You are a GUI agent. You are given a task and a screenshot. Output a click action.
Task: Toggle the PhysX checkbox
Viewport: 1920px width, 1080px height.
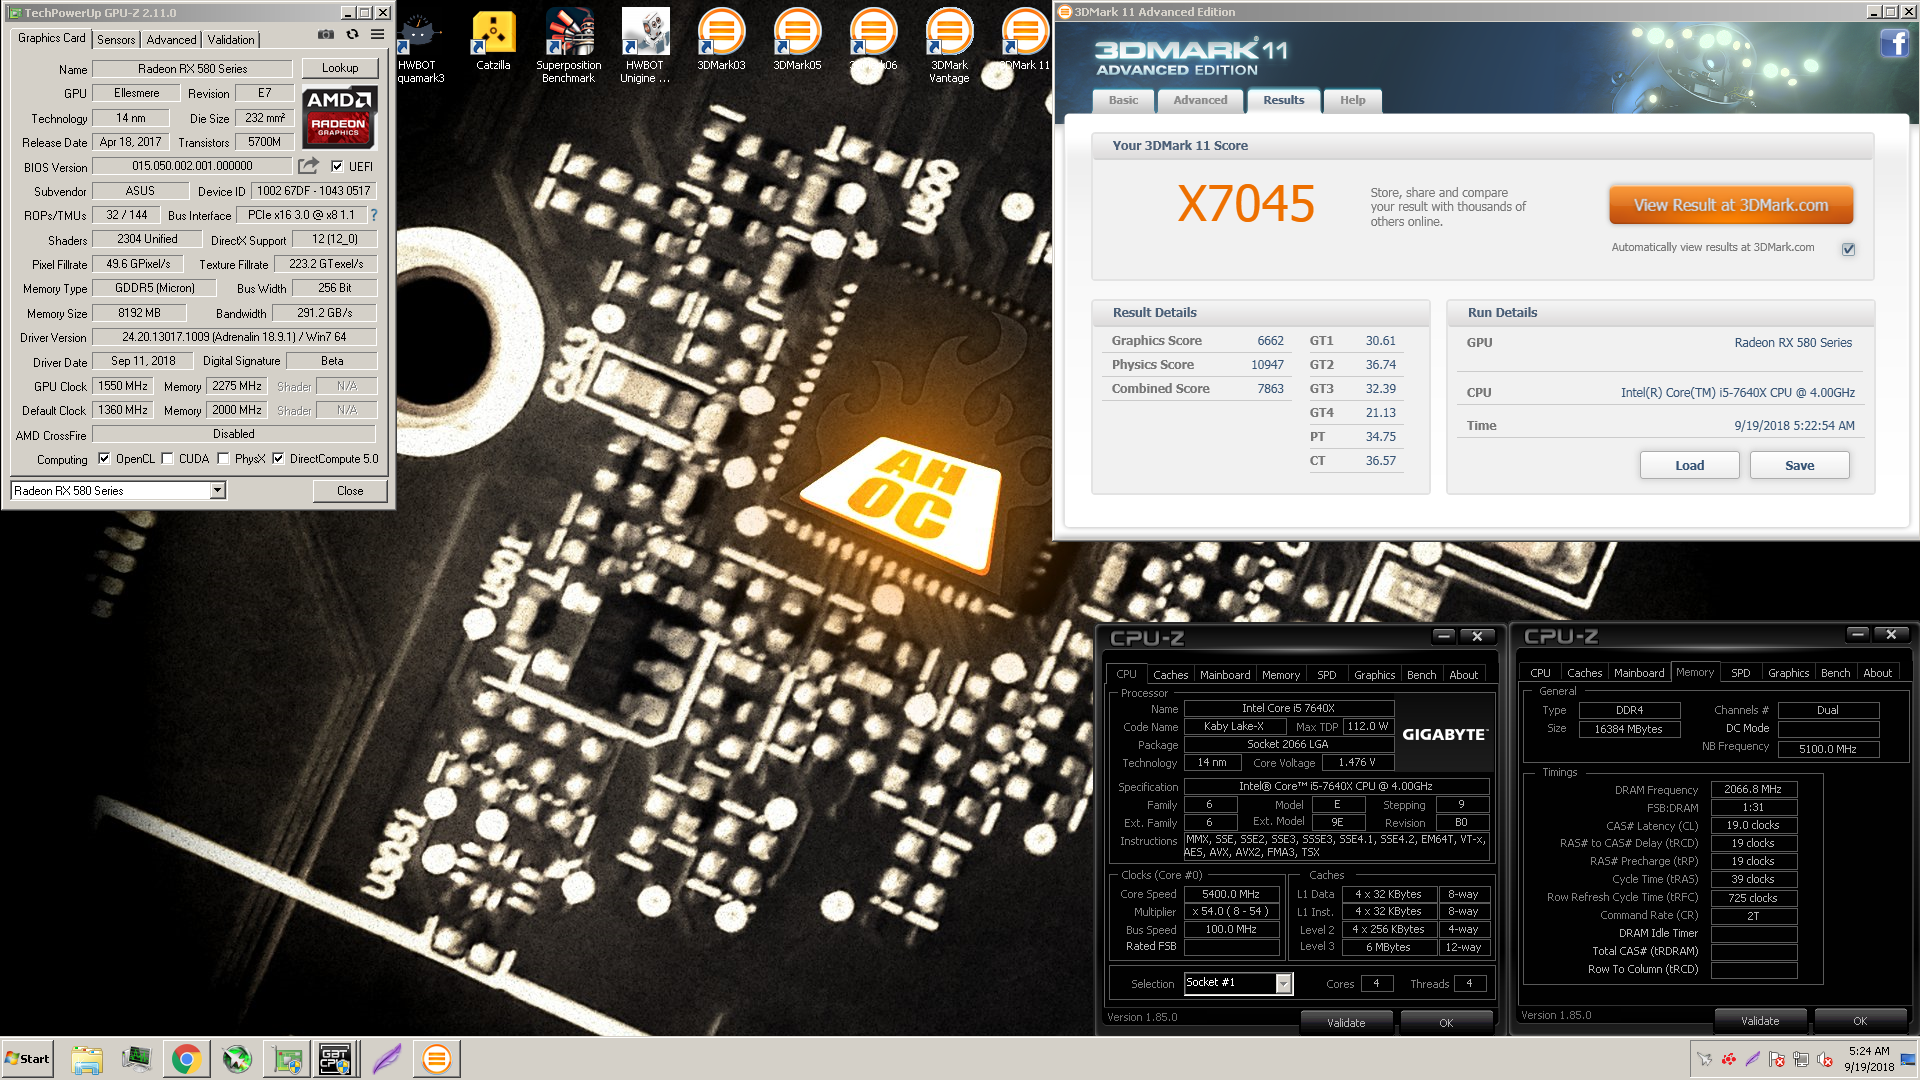pos(223,459)
